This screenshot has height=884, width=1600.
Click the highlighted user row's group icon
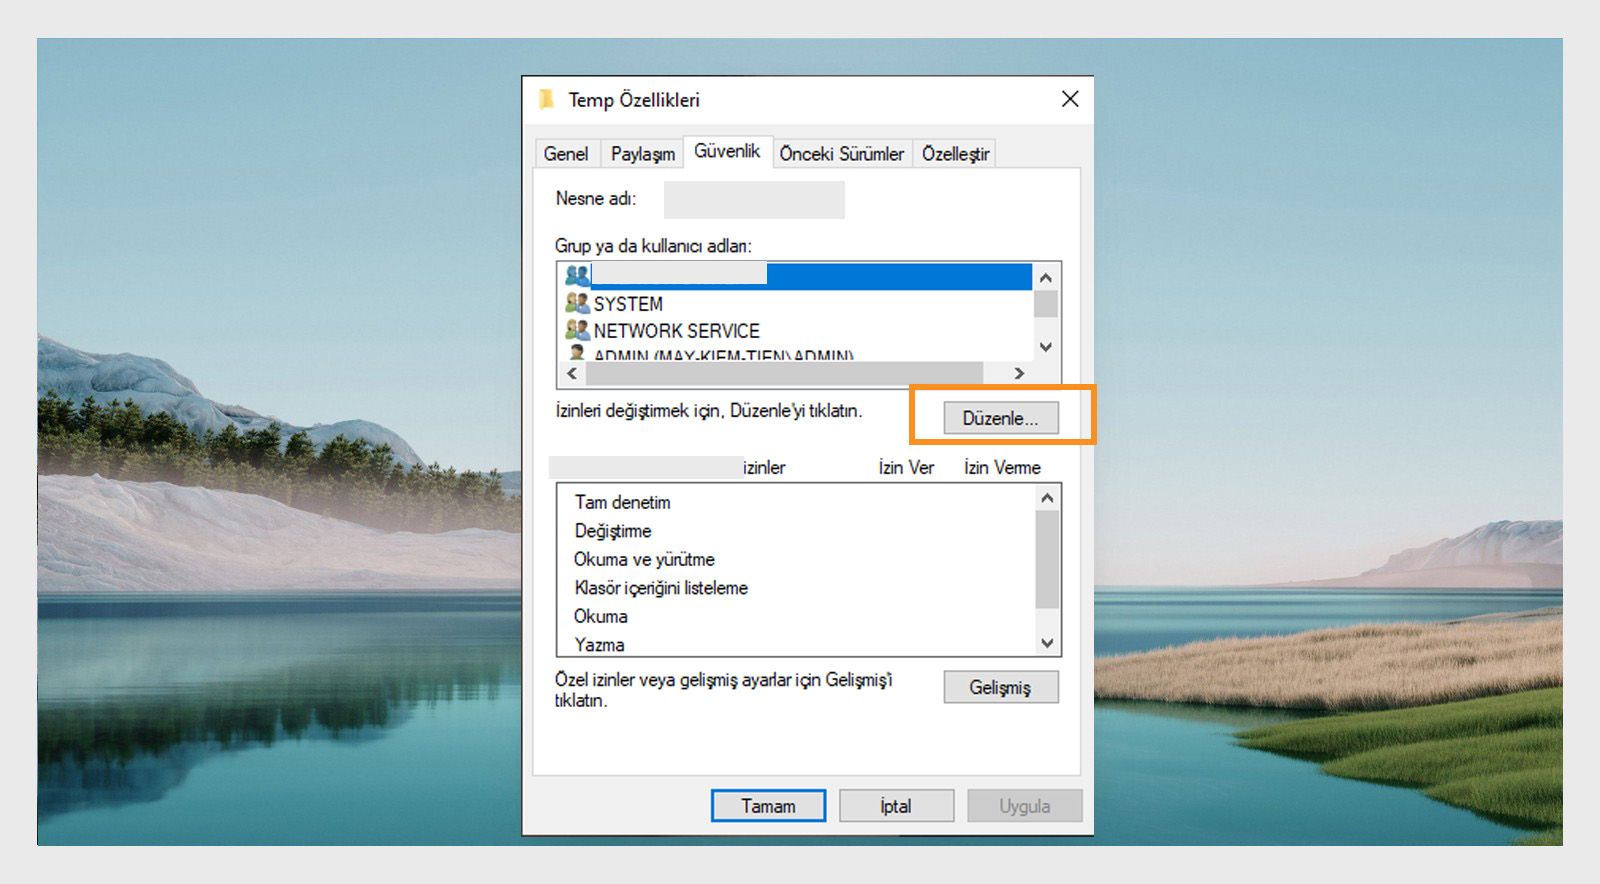pyautogui.click(x=577, y=275)
